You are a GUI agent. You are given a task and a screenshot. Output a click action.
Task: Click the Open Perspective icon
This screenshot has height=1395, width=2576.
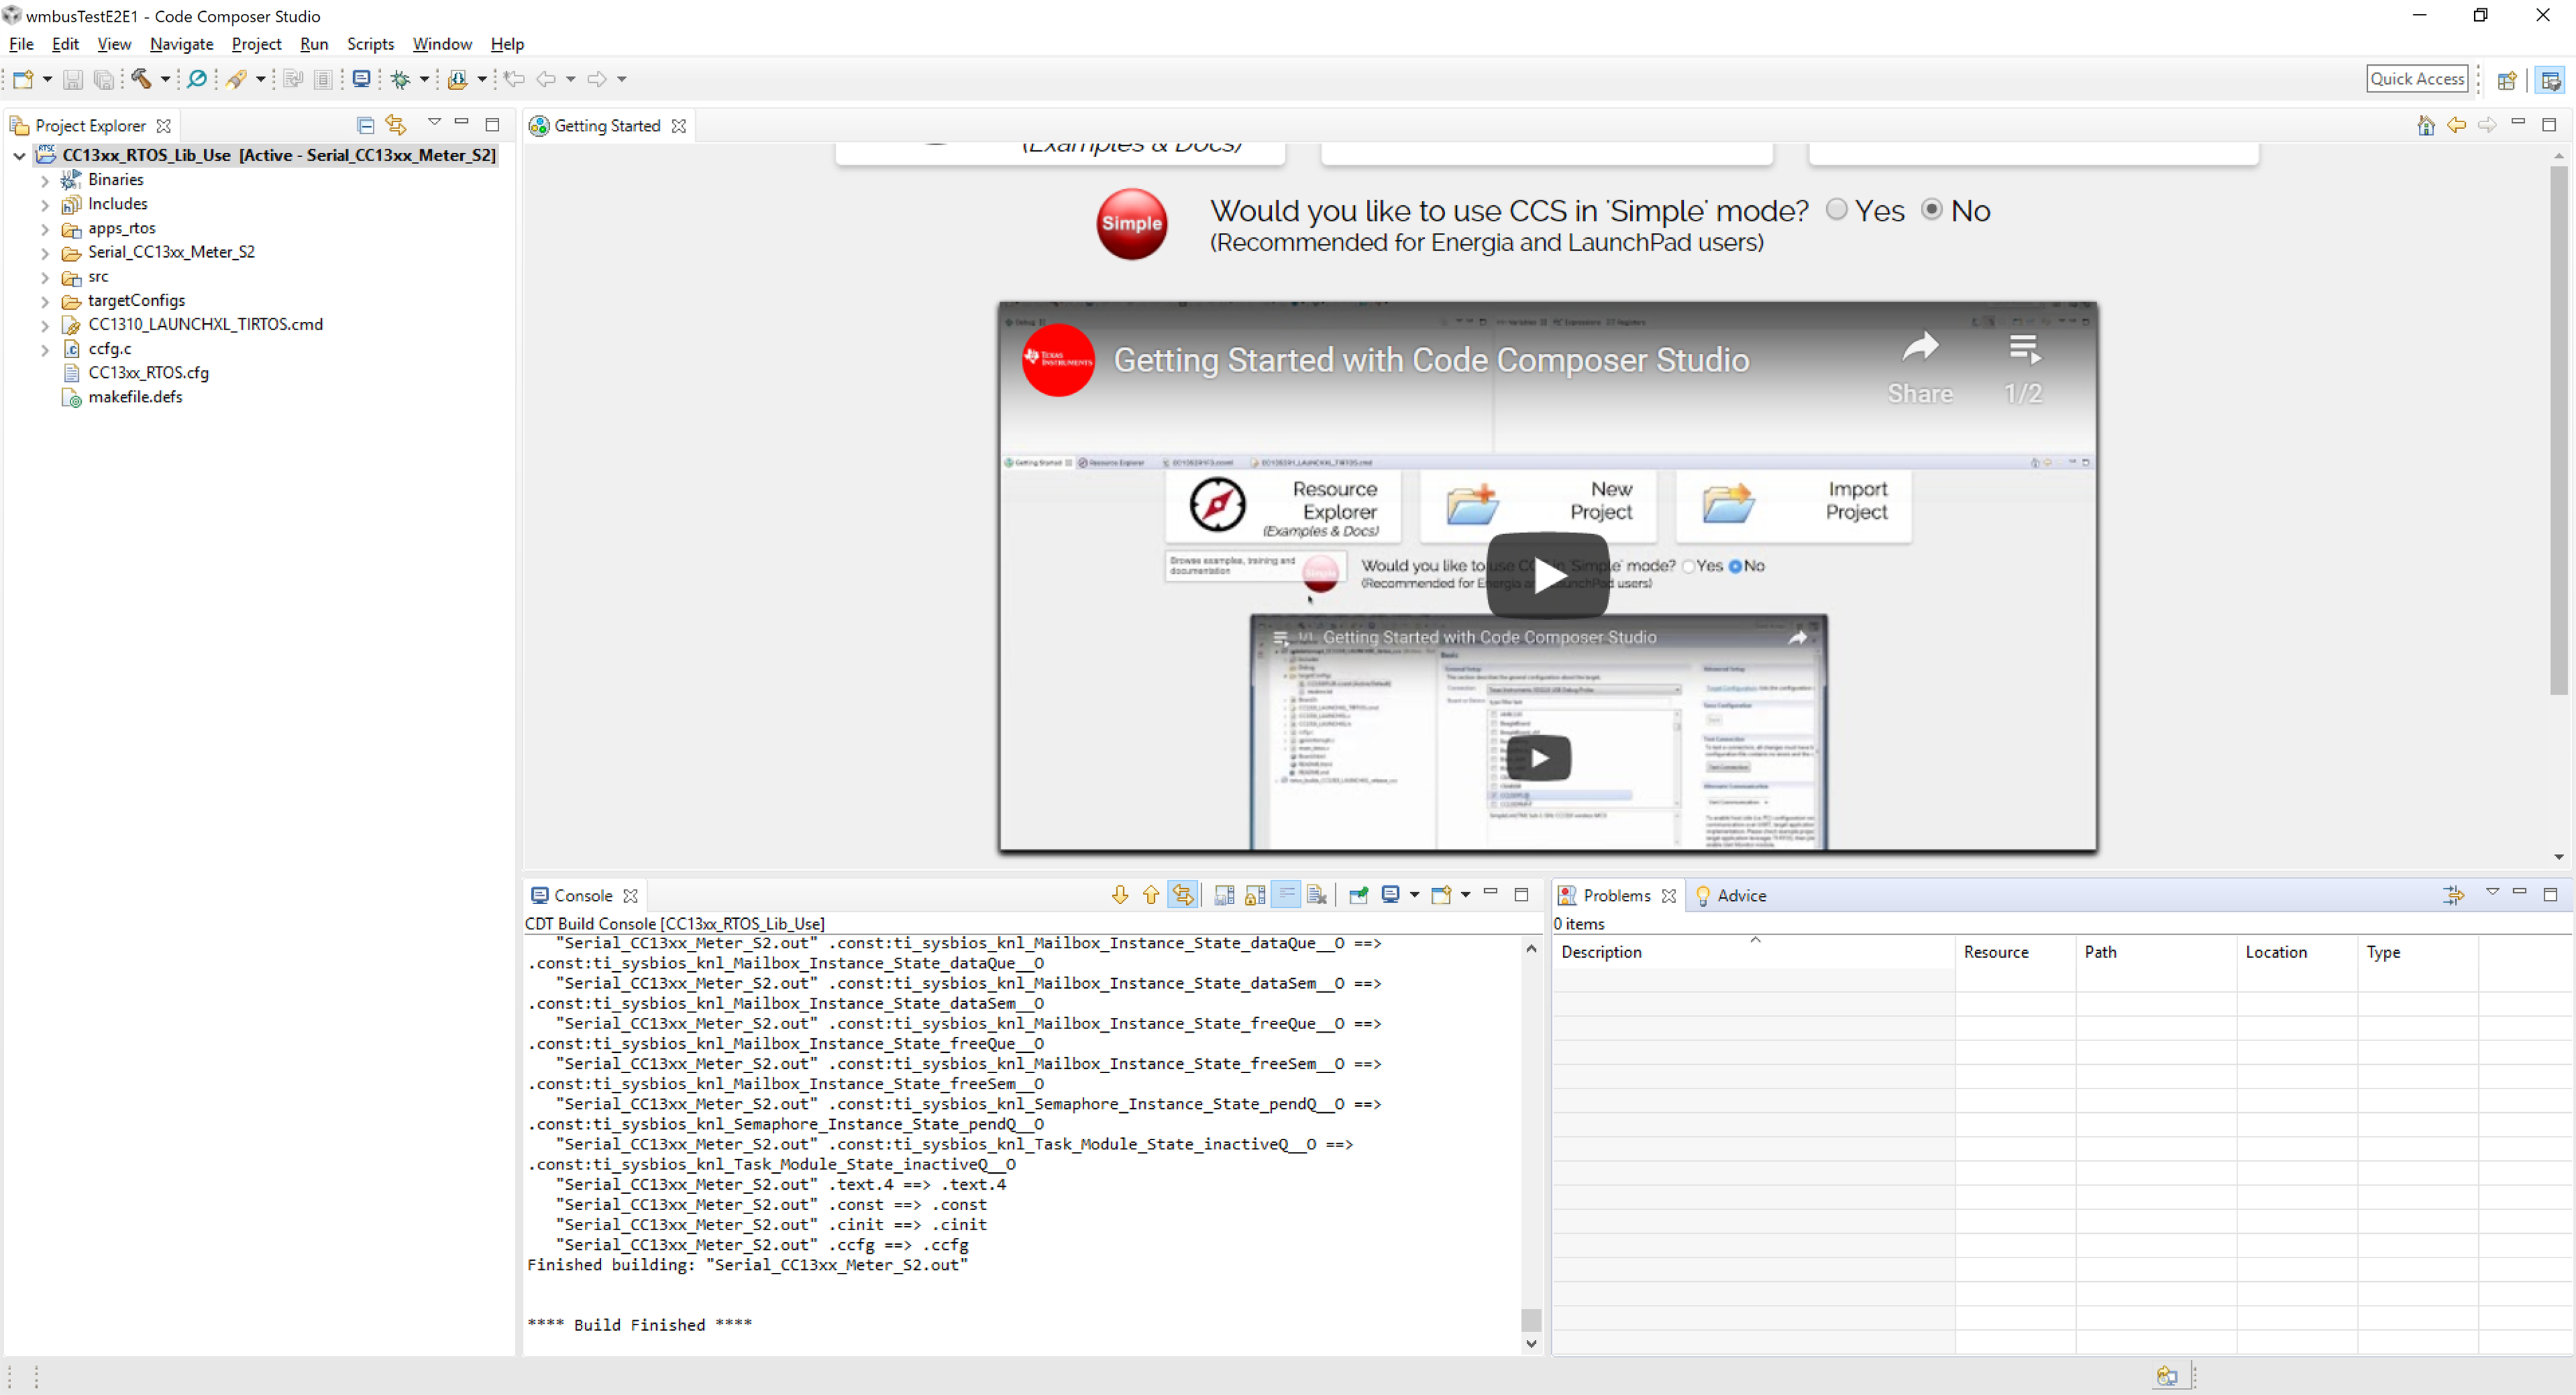[x=2507, y=80]
